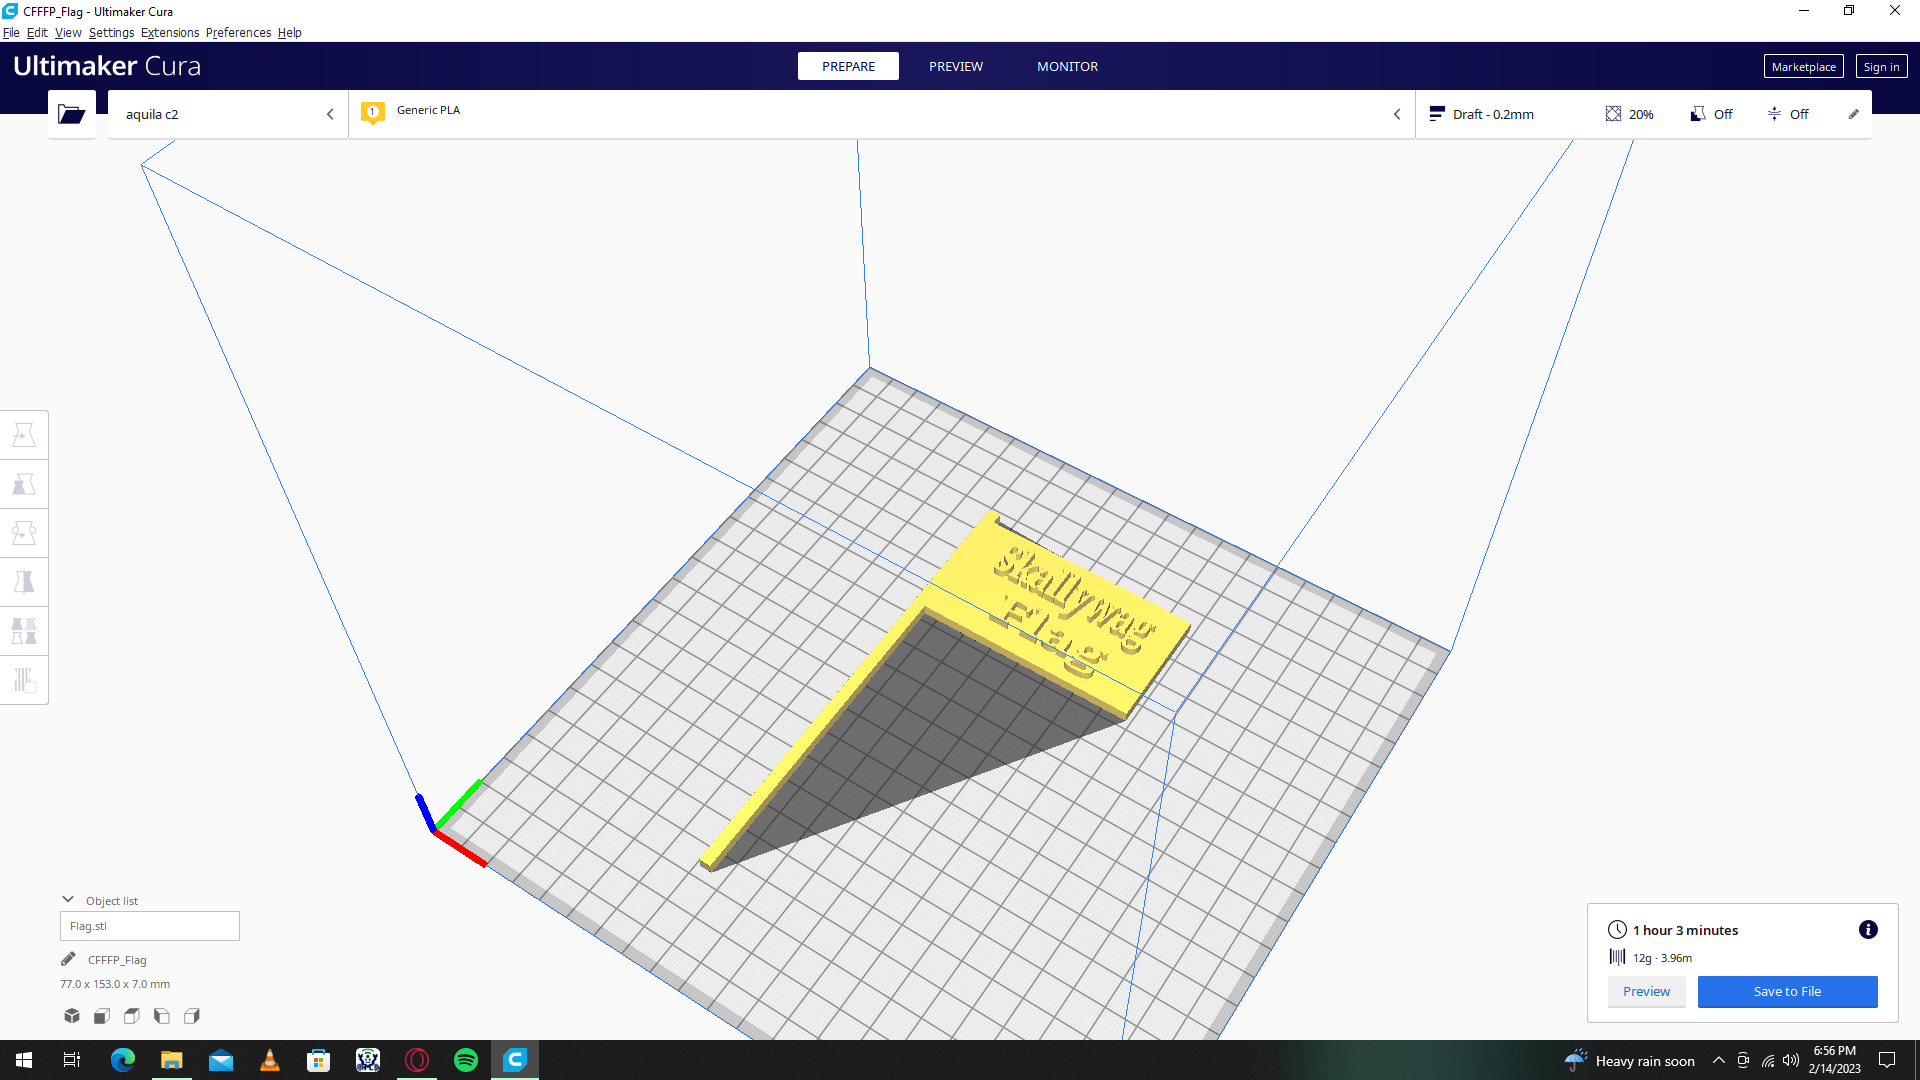Switch to the PREVIEW tab

coord(955,66)
